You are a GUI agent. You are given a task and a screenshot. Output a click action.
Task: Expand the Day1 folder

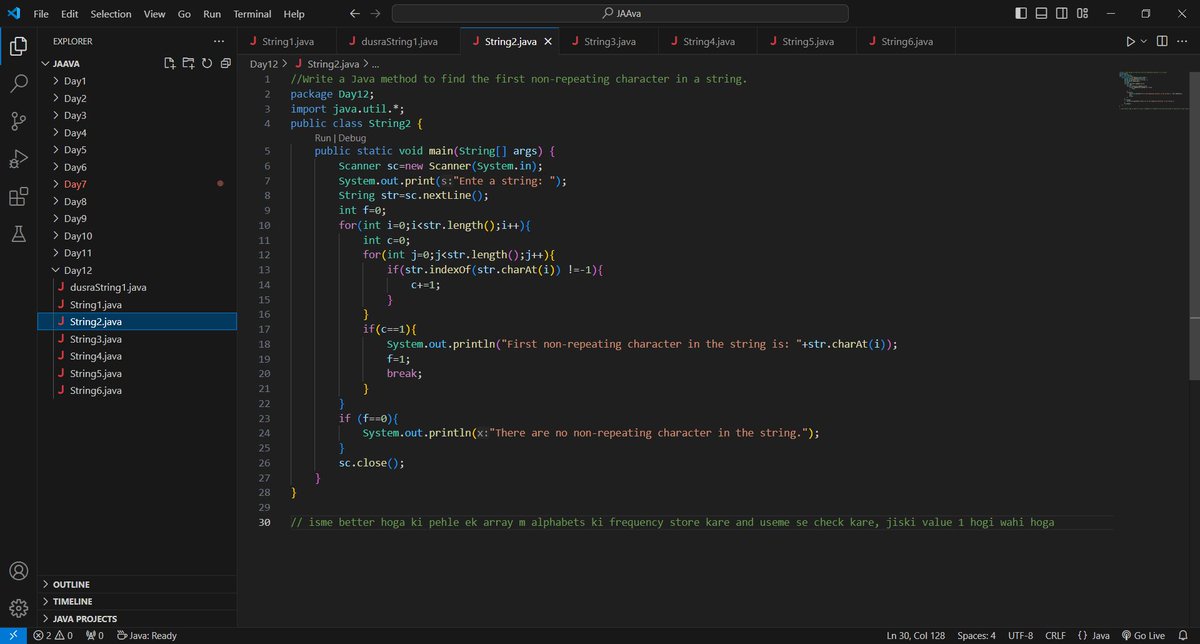[138, 81]
